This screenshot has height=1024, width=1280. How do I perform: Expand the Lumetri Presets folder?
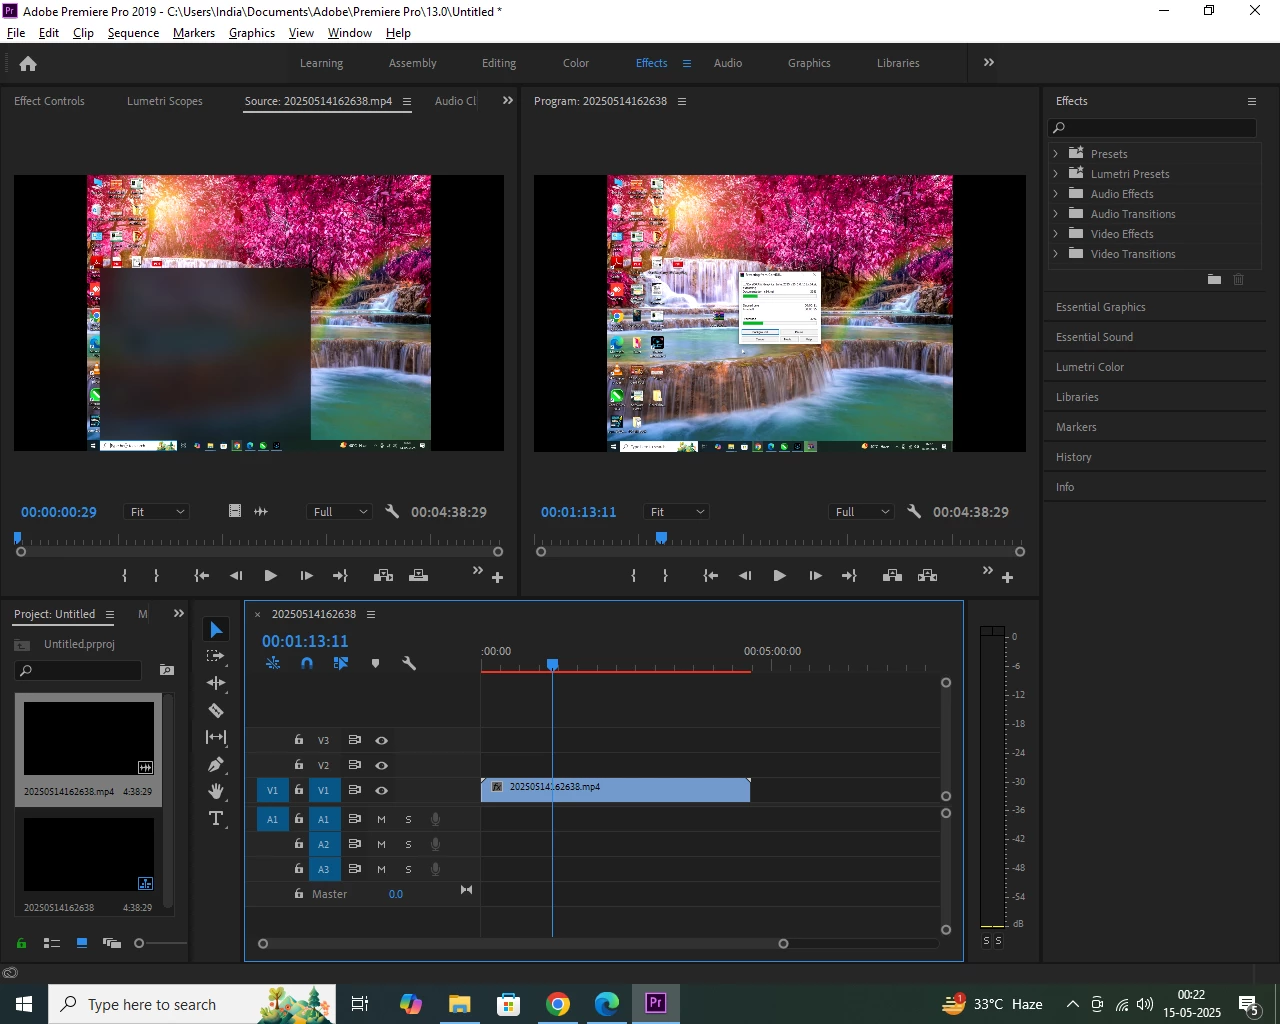click(x=1055, y=173)
